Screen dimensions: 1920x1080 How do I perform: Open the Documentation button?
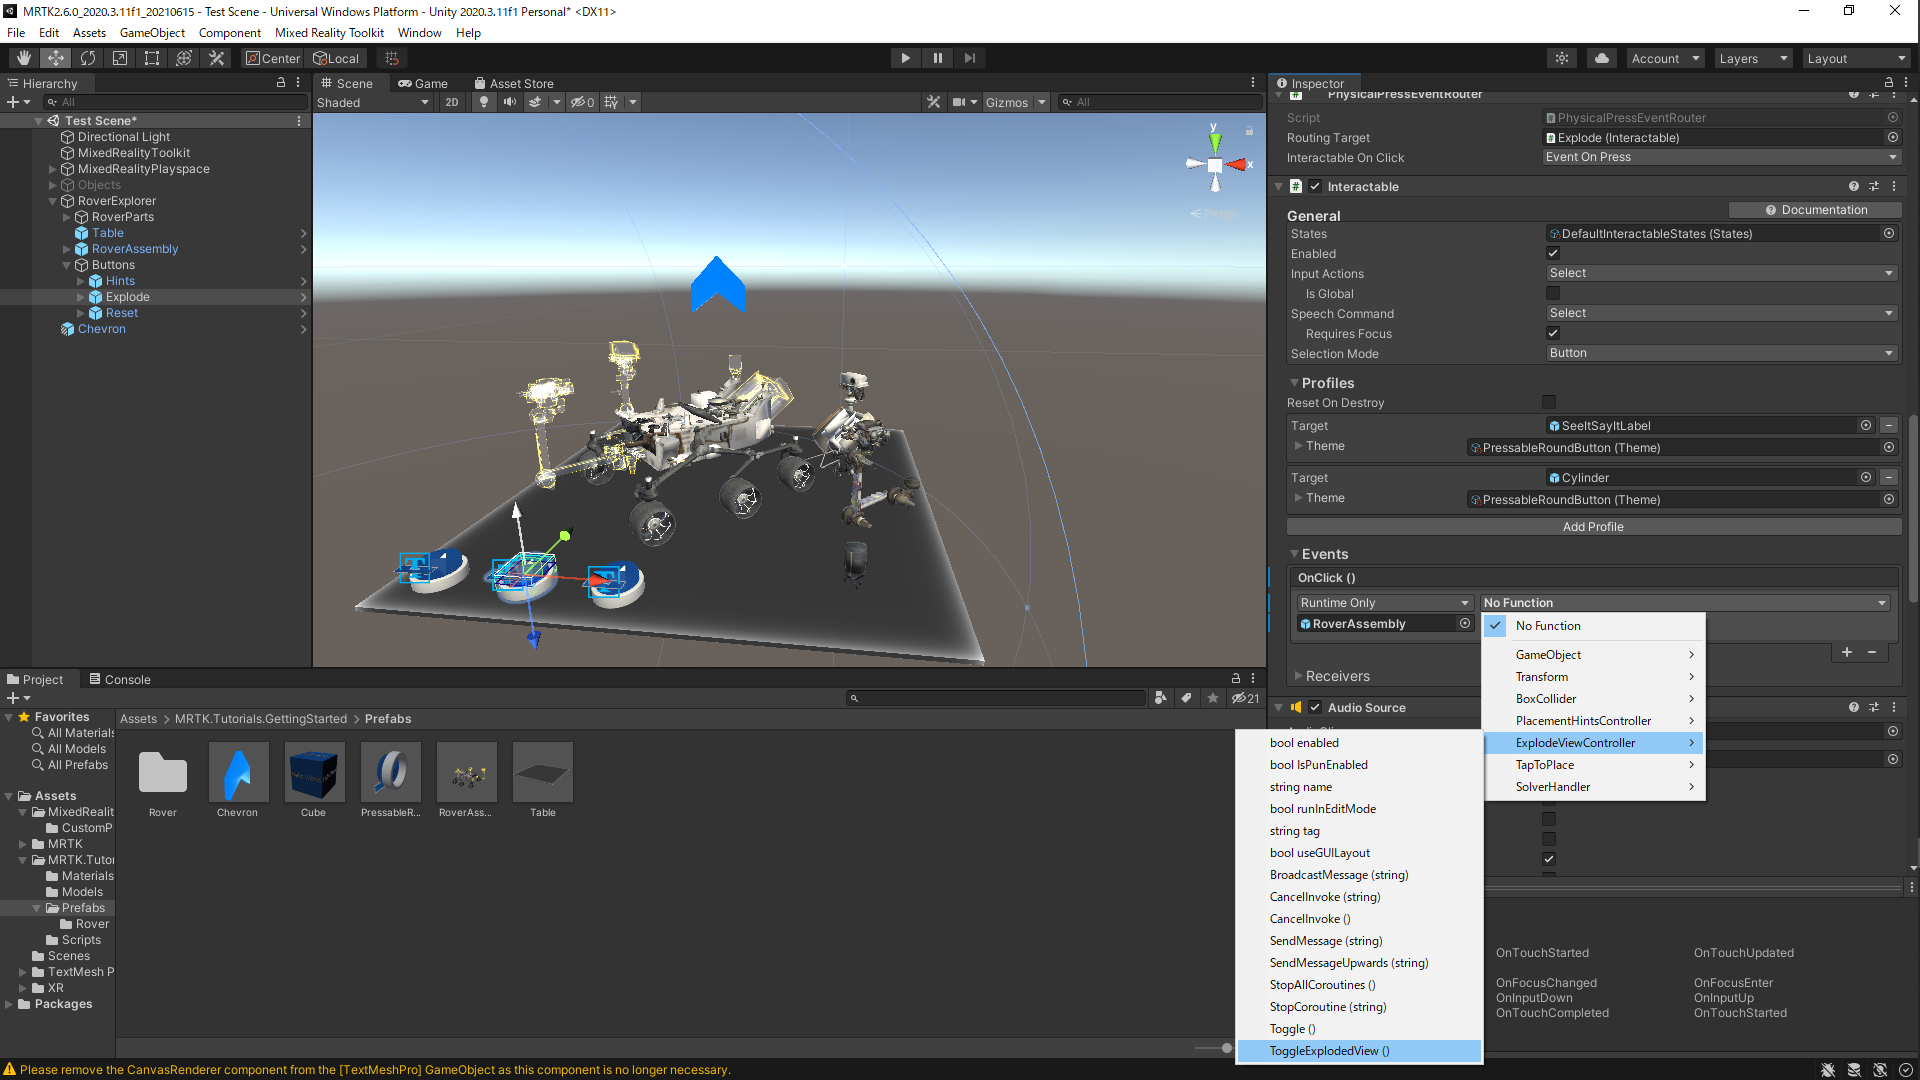click(x=1815, y=210)
